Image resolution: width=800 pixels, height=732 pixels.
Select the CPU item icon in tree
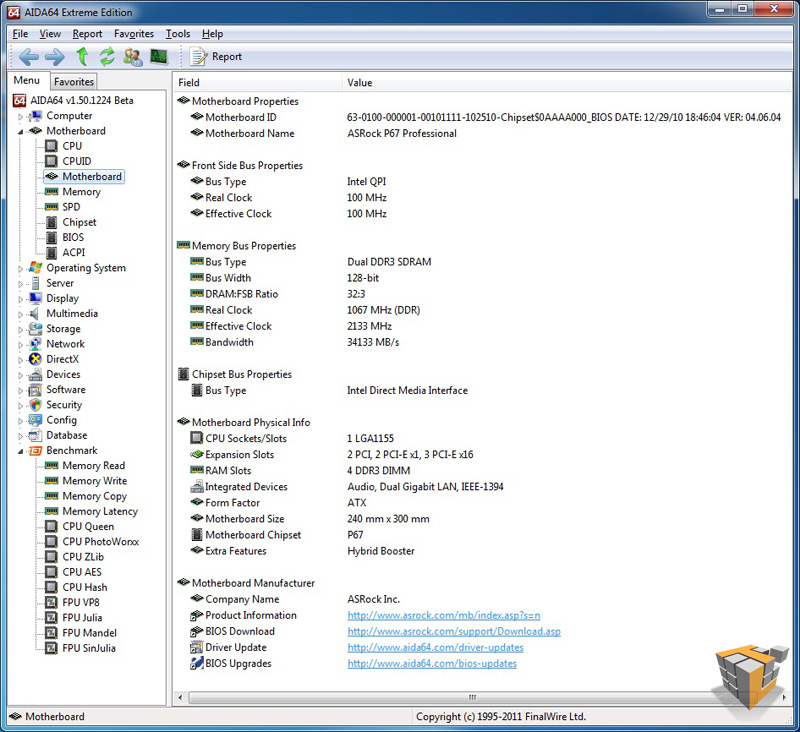51,146
